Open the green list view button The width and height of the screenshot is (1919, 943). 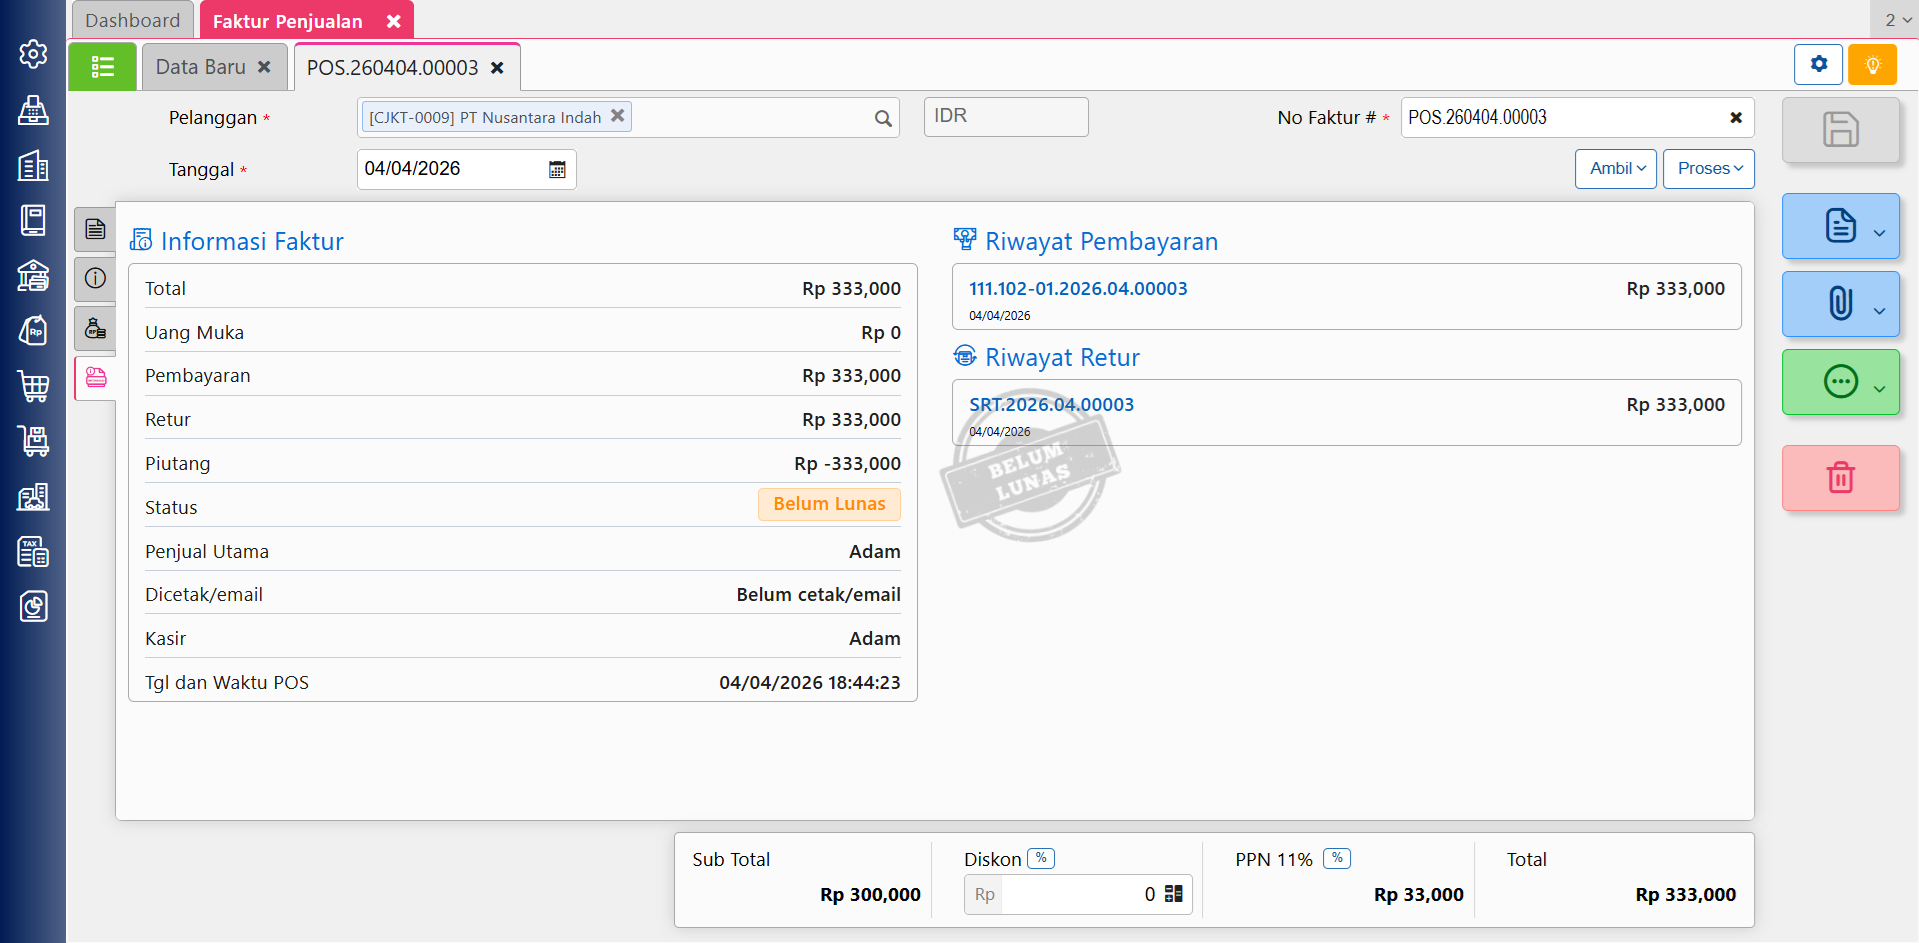tap(102, 68)
